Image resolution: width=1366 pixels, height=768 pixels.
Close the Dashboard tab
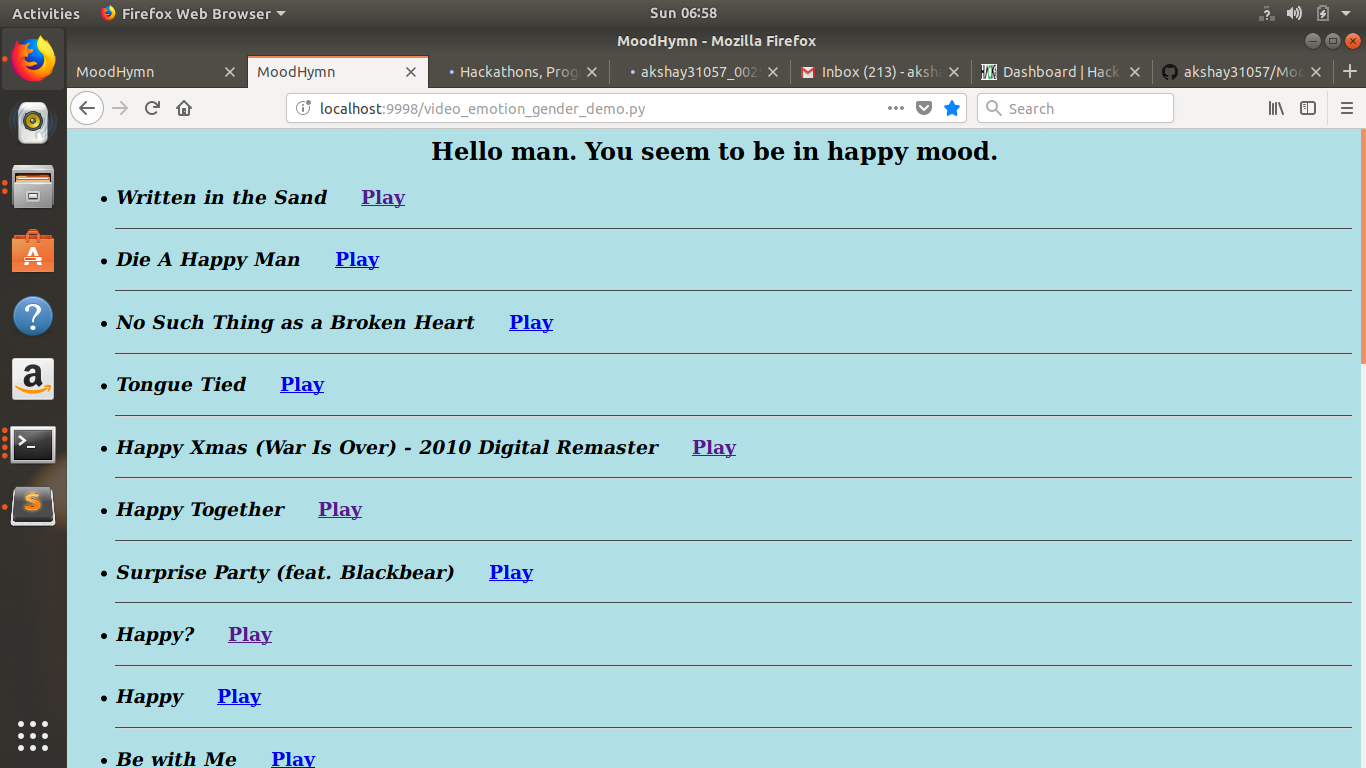pos(1134,72)
